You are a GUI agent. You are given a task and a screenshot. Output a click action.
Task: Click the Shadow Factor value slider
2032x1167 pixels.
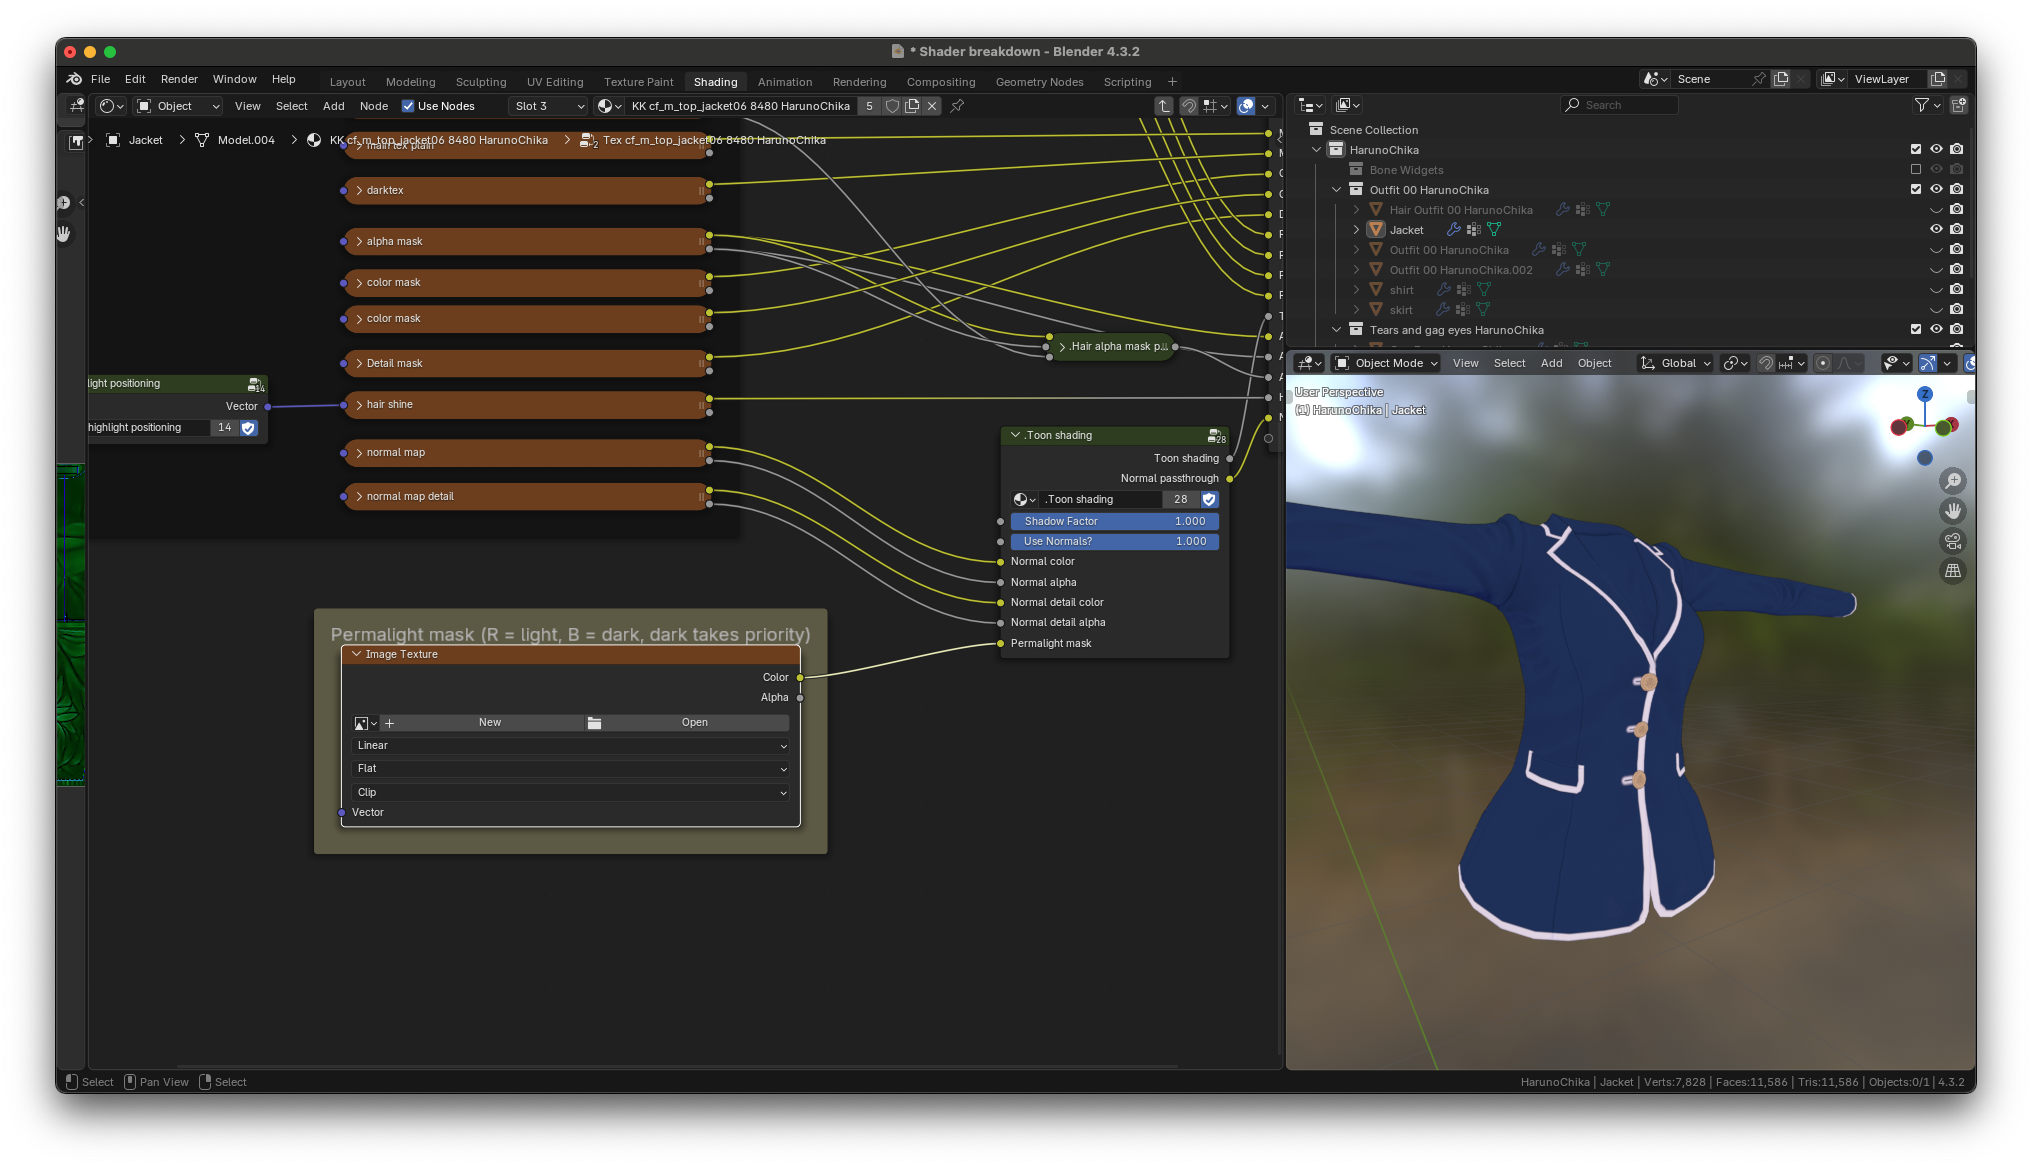point(1114,521)
